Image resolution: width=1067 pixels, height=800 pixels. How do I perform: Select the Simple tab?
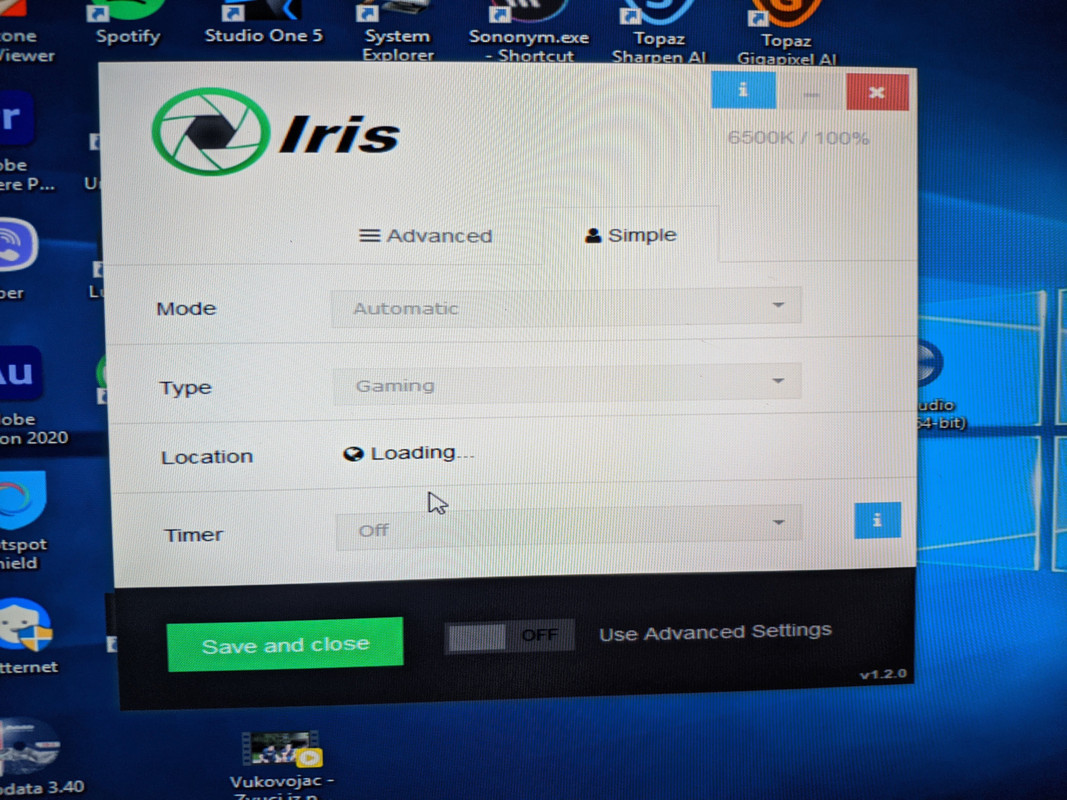pos(631,235)
